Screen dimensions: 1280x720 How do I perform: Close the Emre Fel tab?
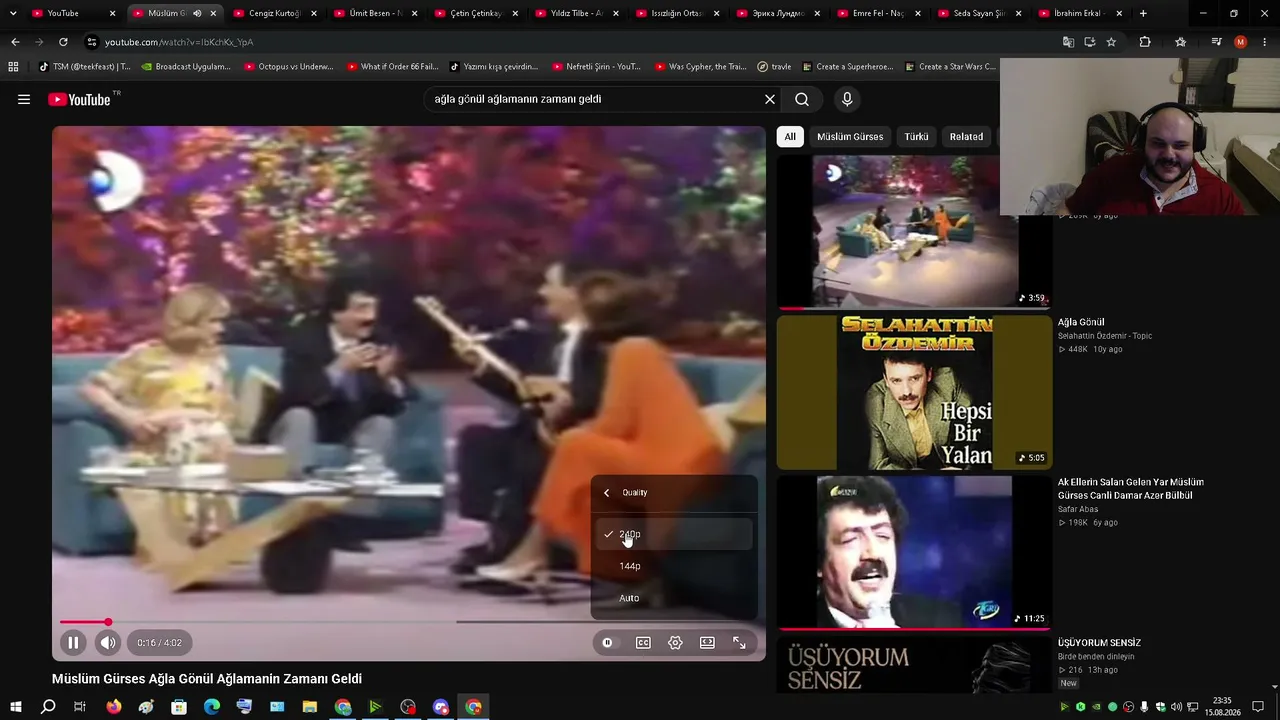click(x=918, y=13)
